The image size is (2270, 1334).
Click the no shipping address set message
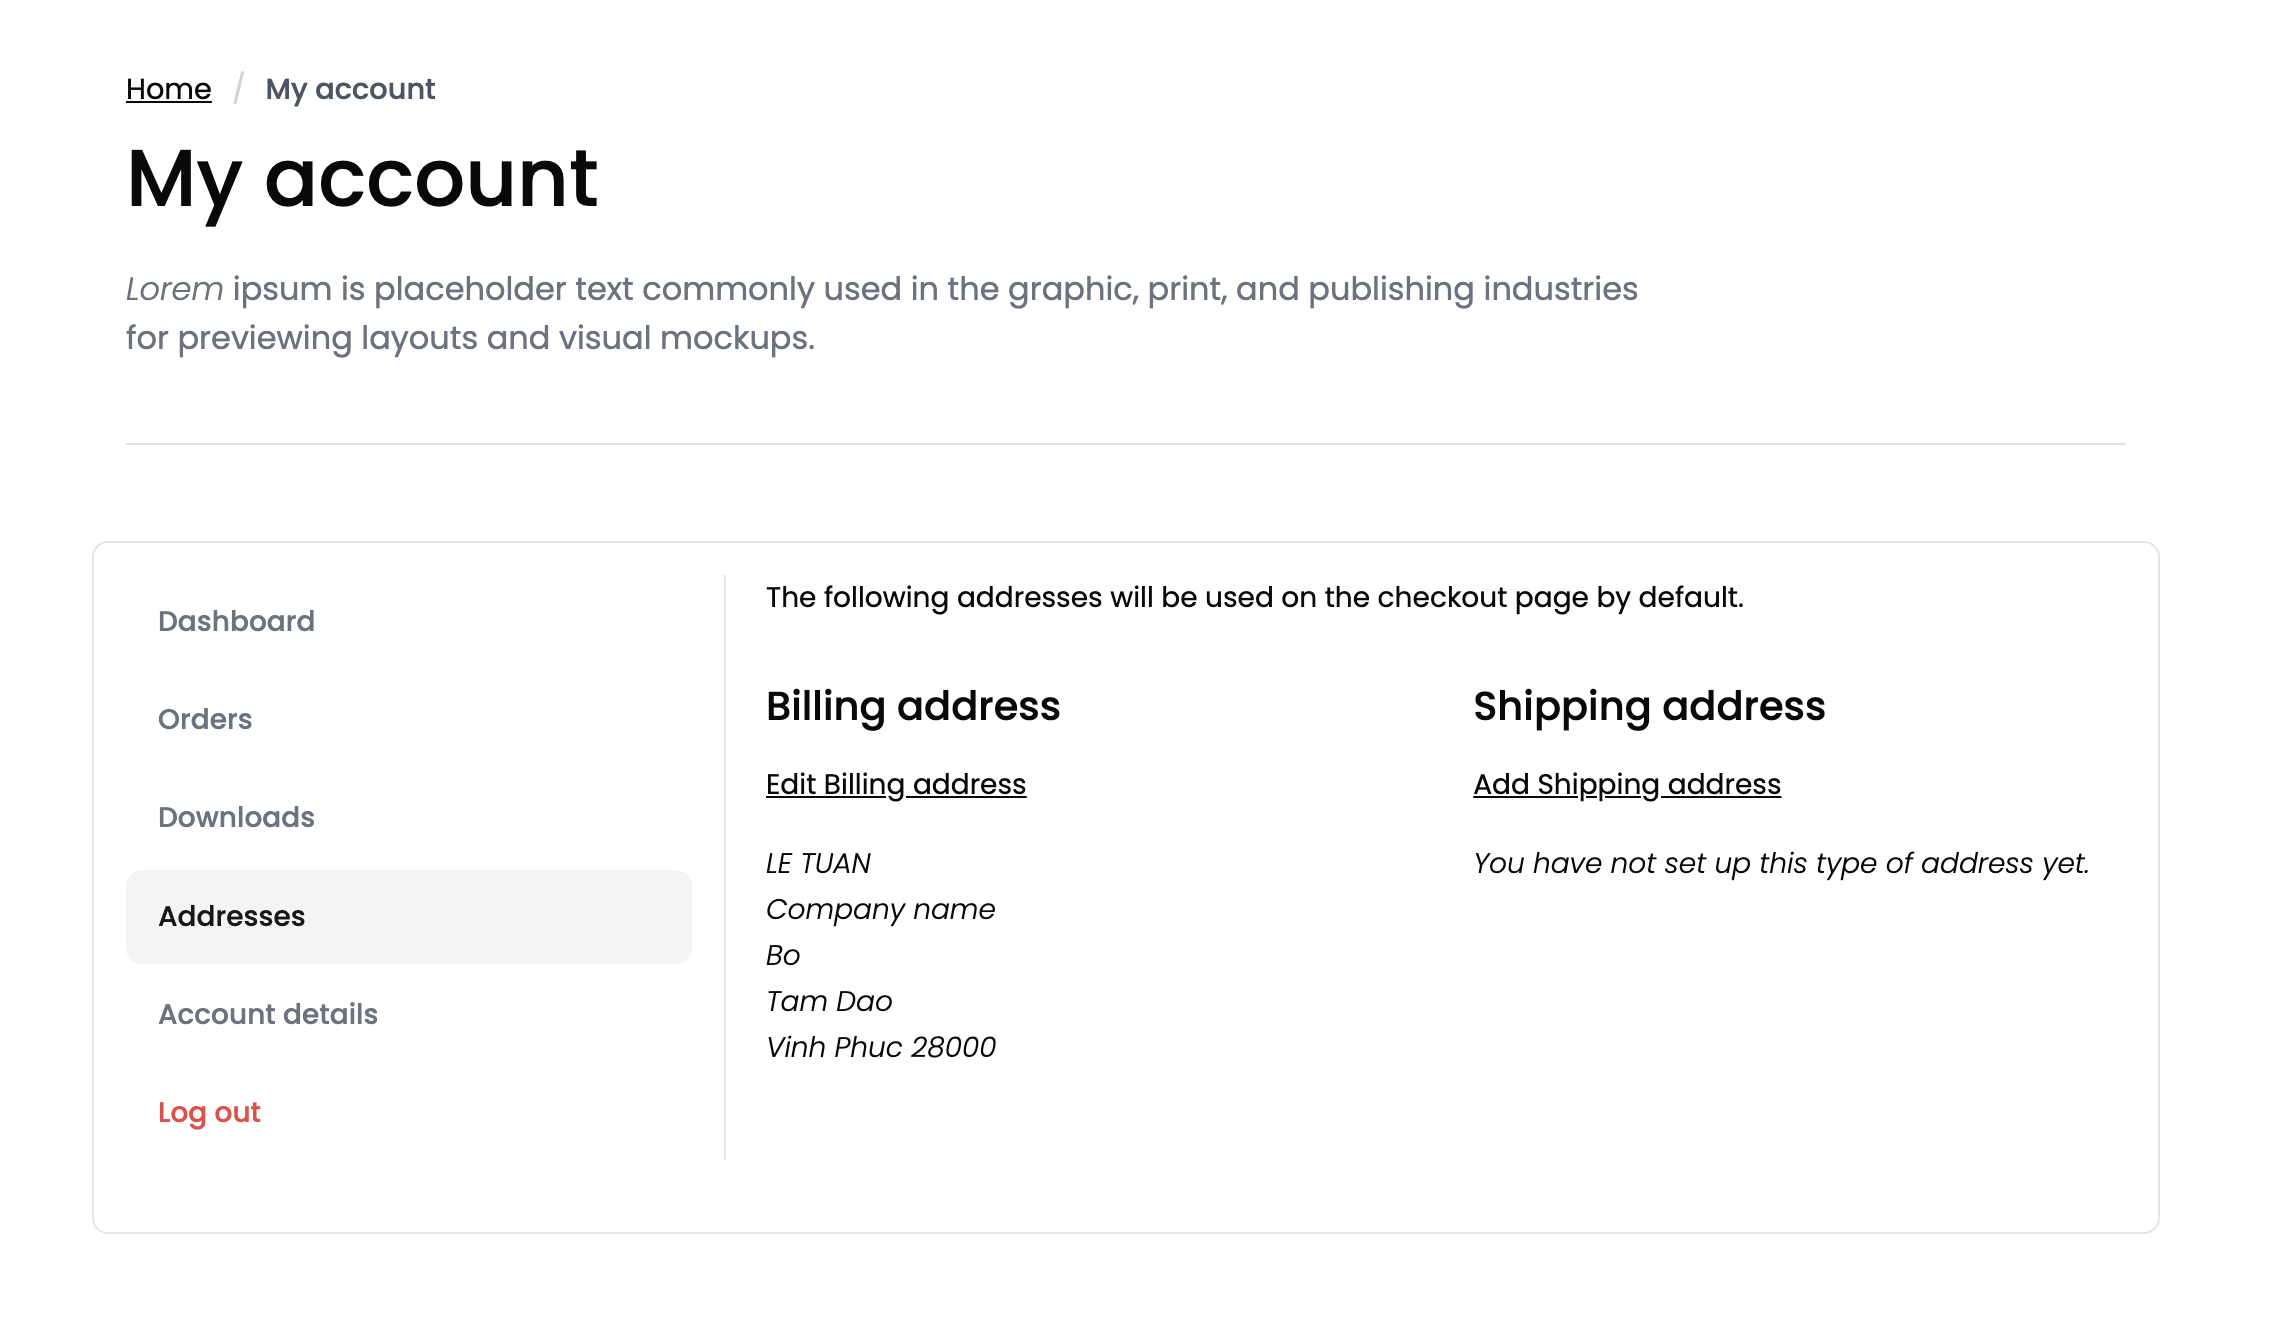[1780, 863]
